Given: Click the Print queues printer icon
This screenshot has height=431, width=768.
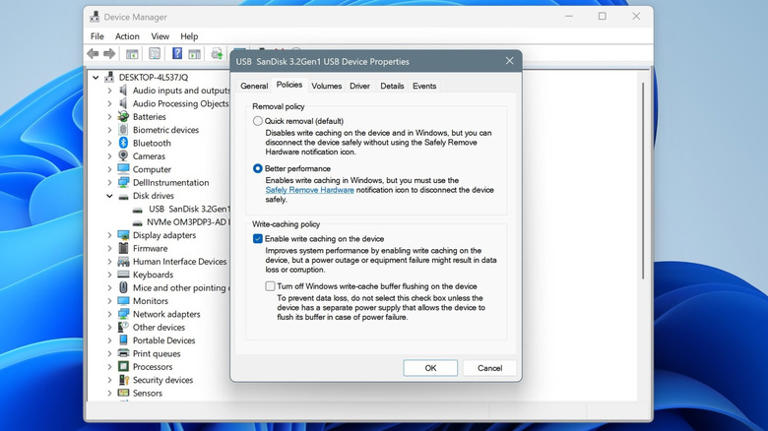Looking at the screenshot, I should pos(123,353).
